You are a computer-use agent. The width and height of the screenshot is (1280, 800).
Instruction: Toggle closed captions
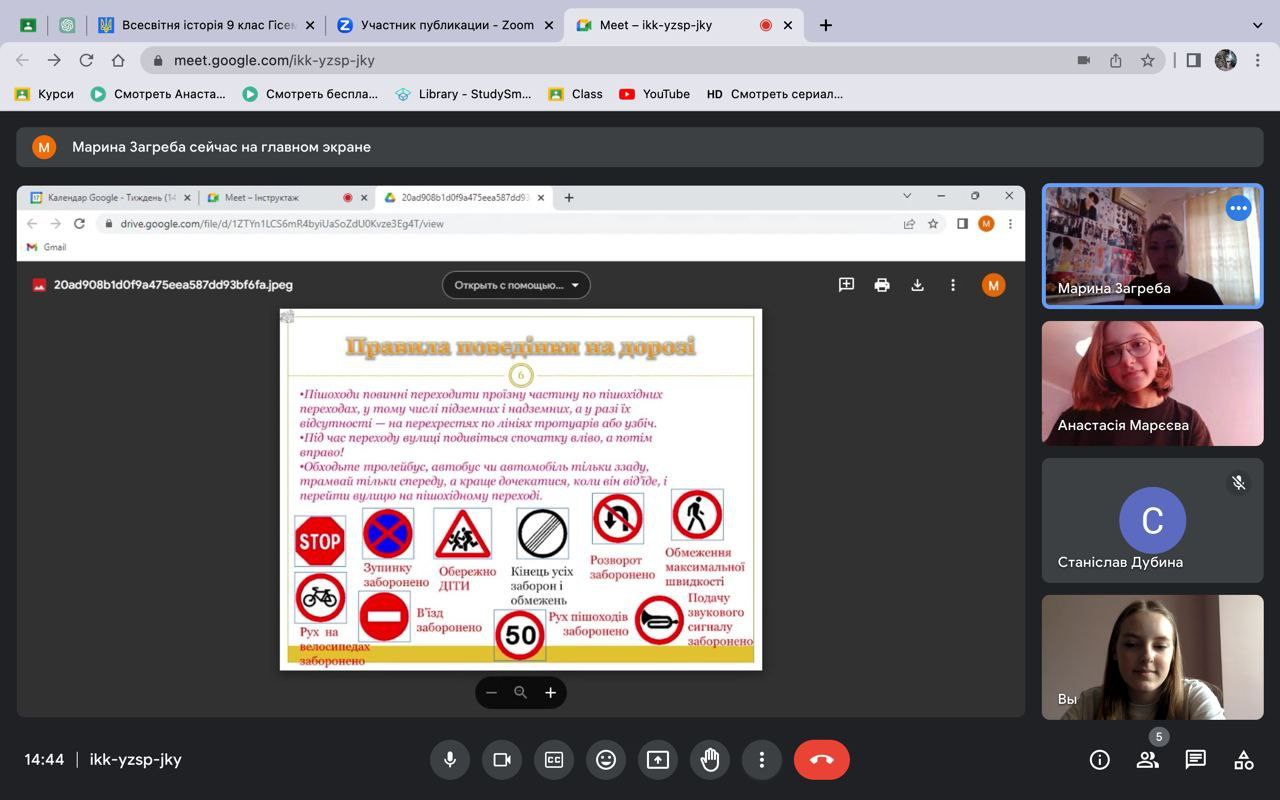point(554,760)
